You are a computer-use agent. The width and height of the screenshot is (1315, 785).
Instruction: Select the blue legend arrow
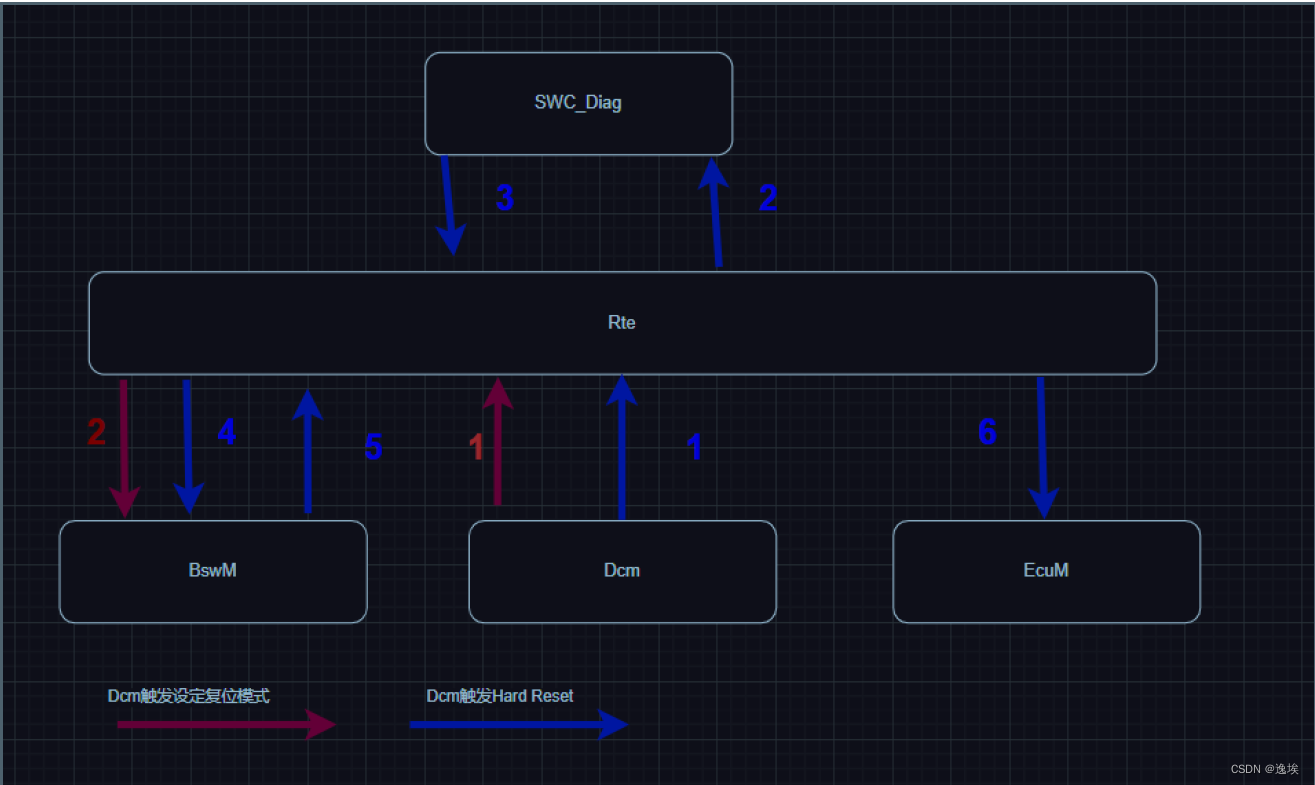click(x=519, y=724)
